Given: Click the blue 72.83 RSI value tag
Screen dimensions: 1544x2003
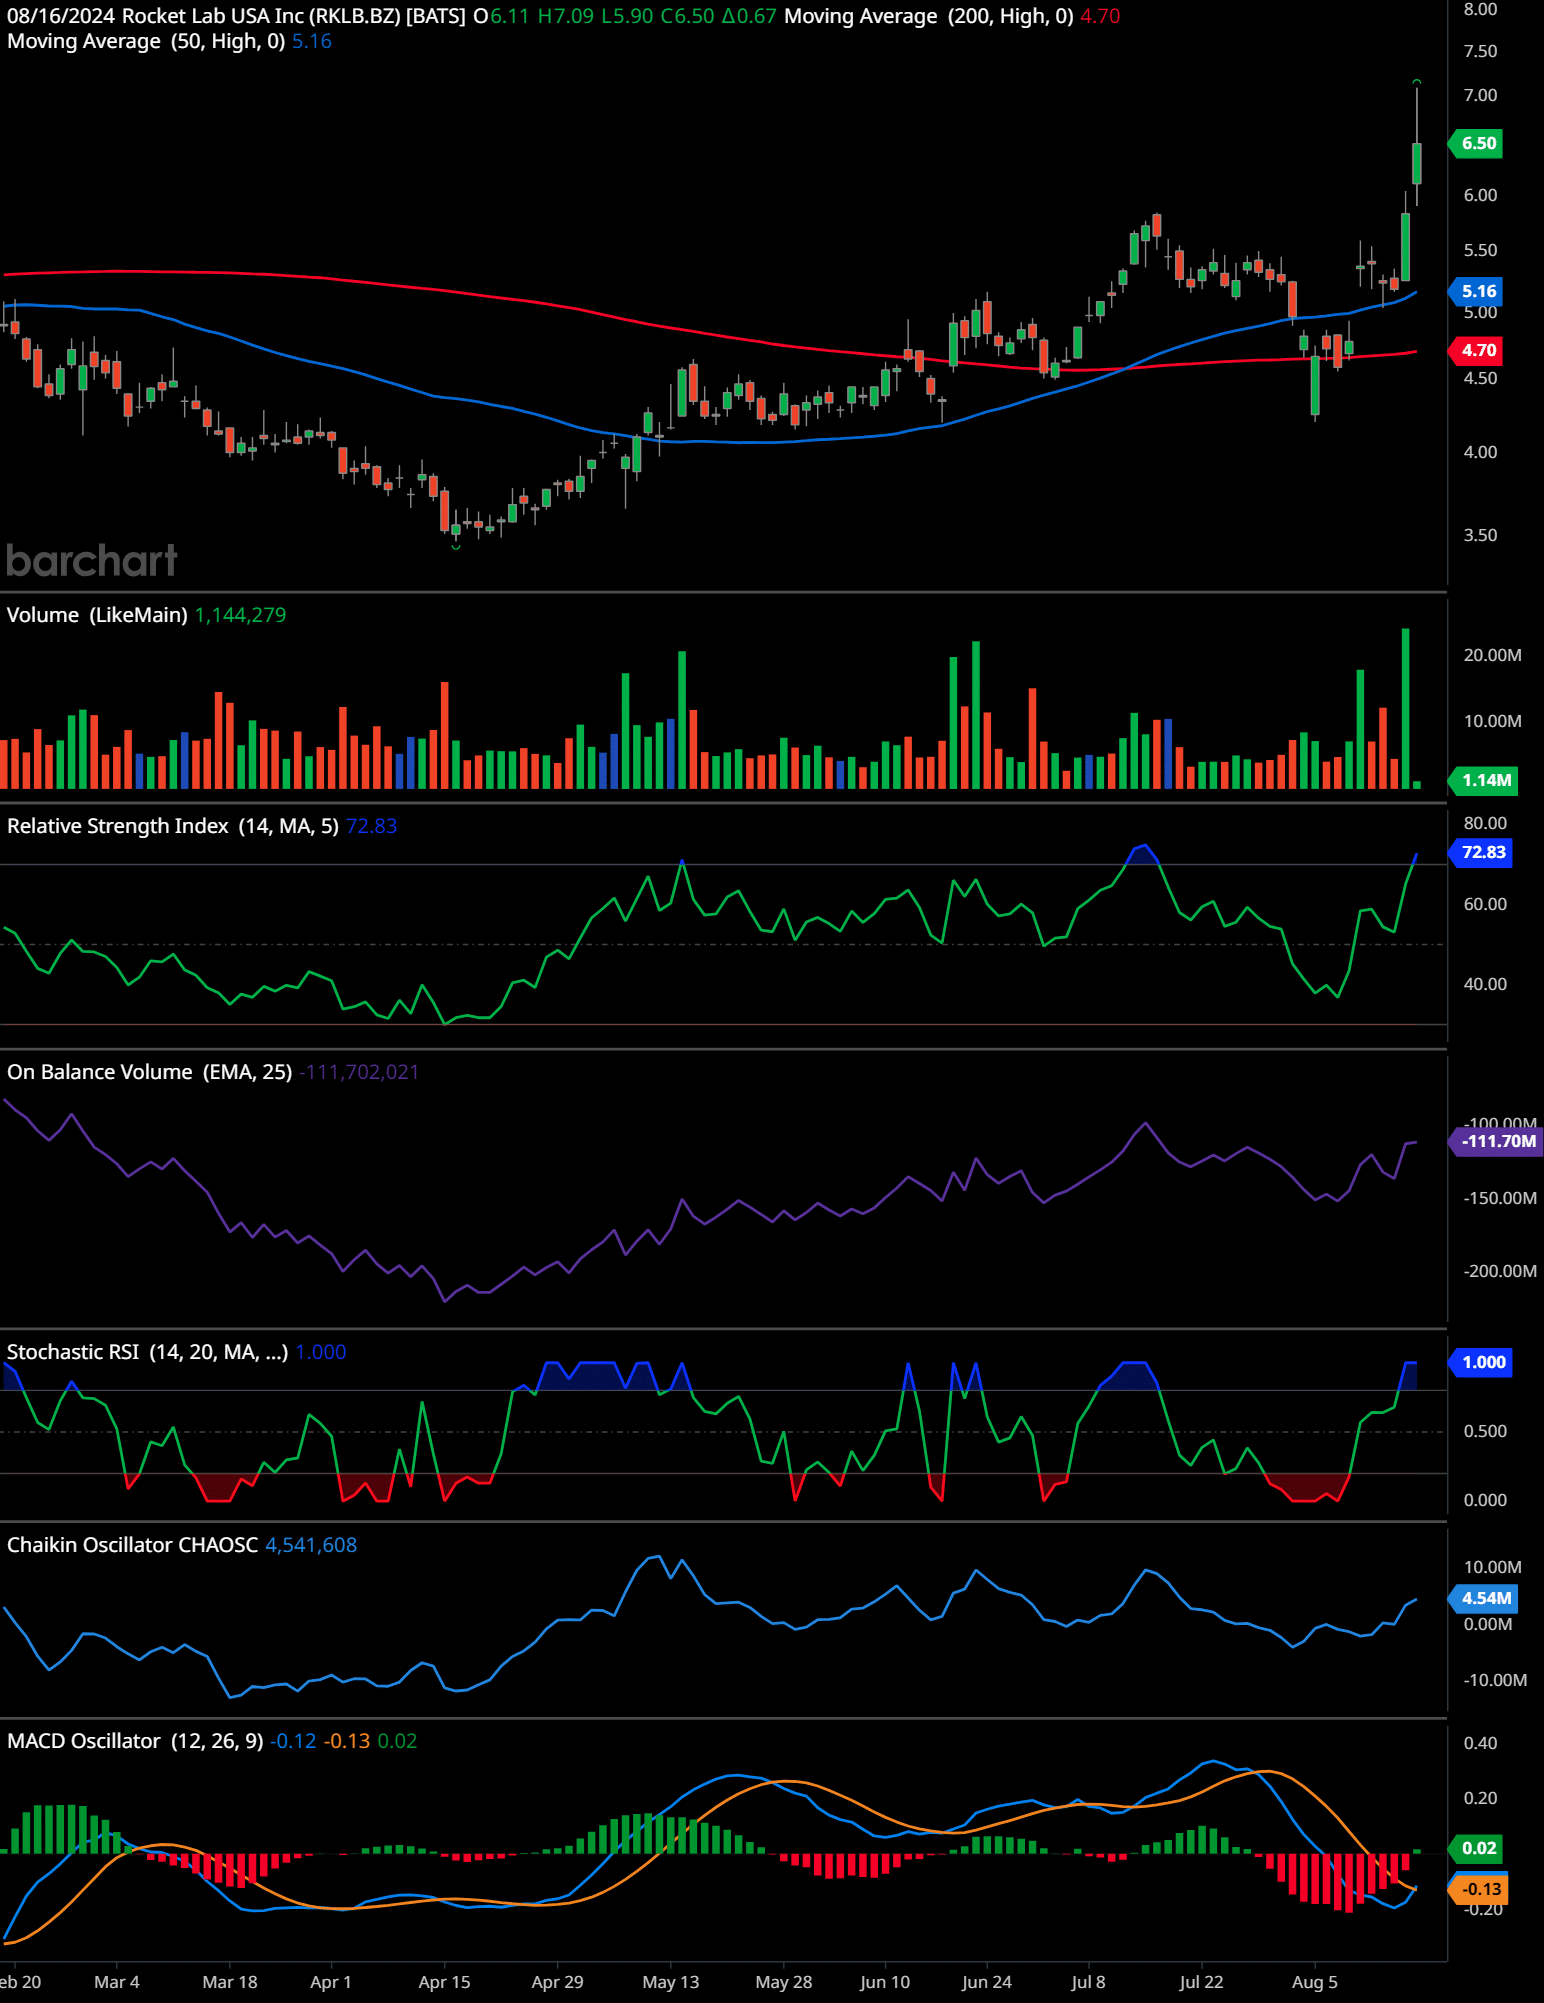Looking at the screenshot, I should click(1481, 852).
